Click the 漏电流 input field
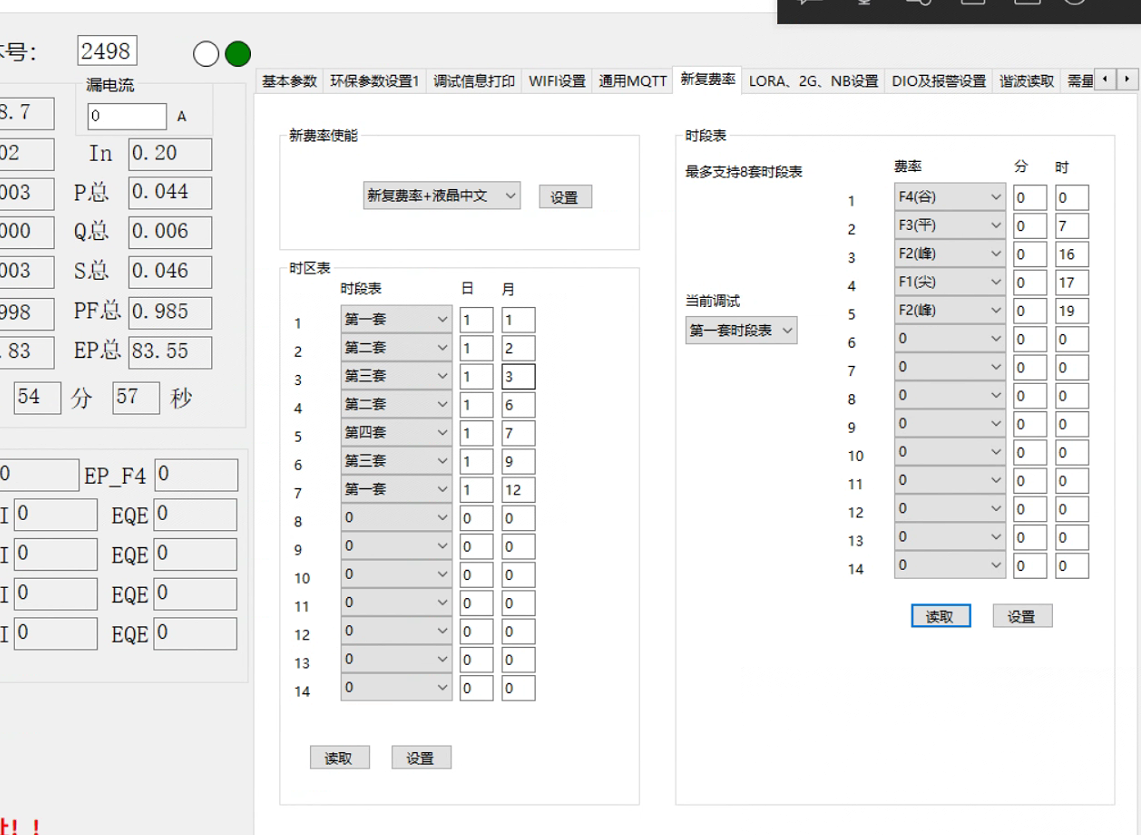The image size is (1141, 835). (x=126, y=116)
